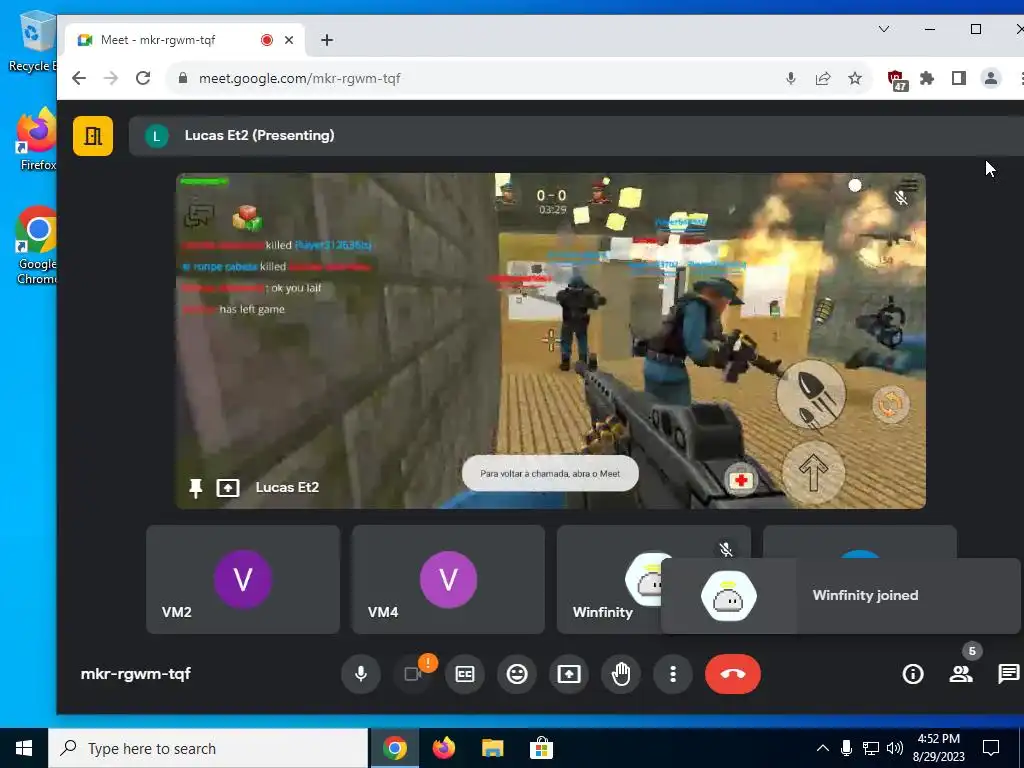This screenshot has width=1024, height=768.
Task: Click the game's up-arrow jump button
Action: pyautogui.click(x=812, y=473)
